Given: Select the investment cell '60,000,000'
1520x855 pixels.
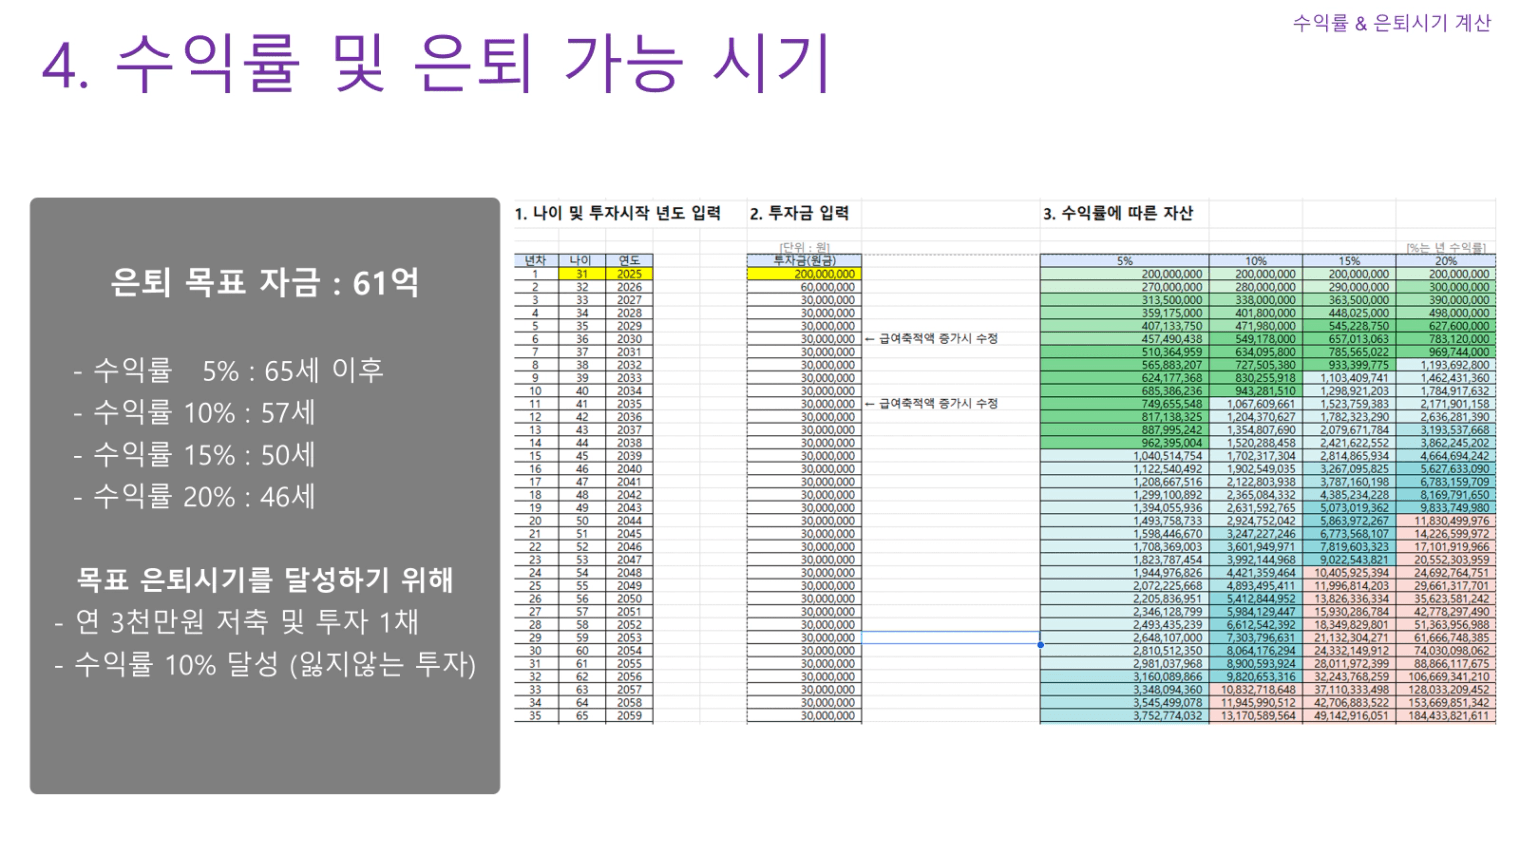Looking at the screenshot, I should (804, 287).
